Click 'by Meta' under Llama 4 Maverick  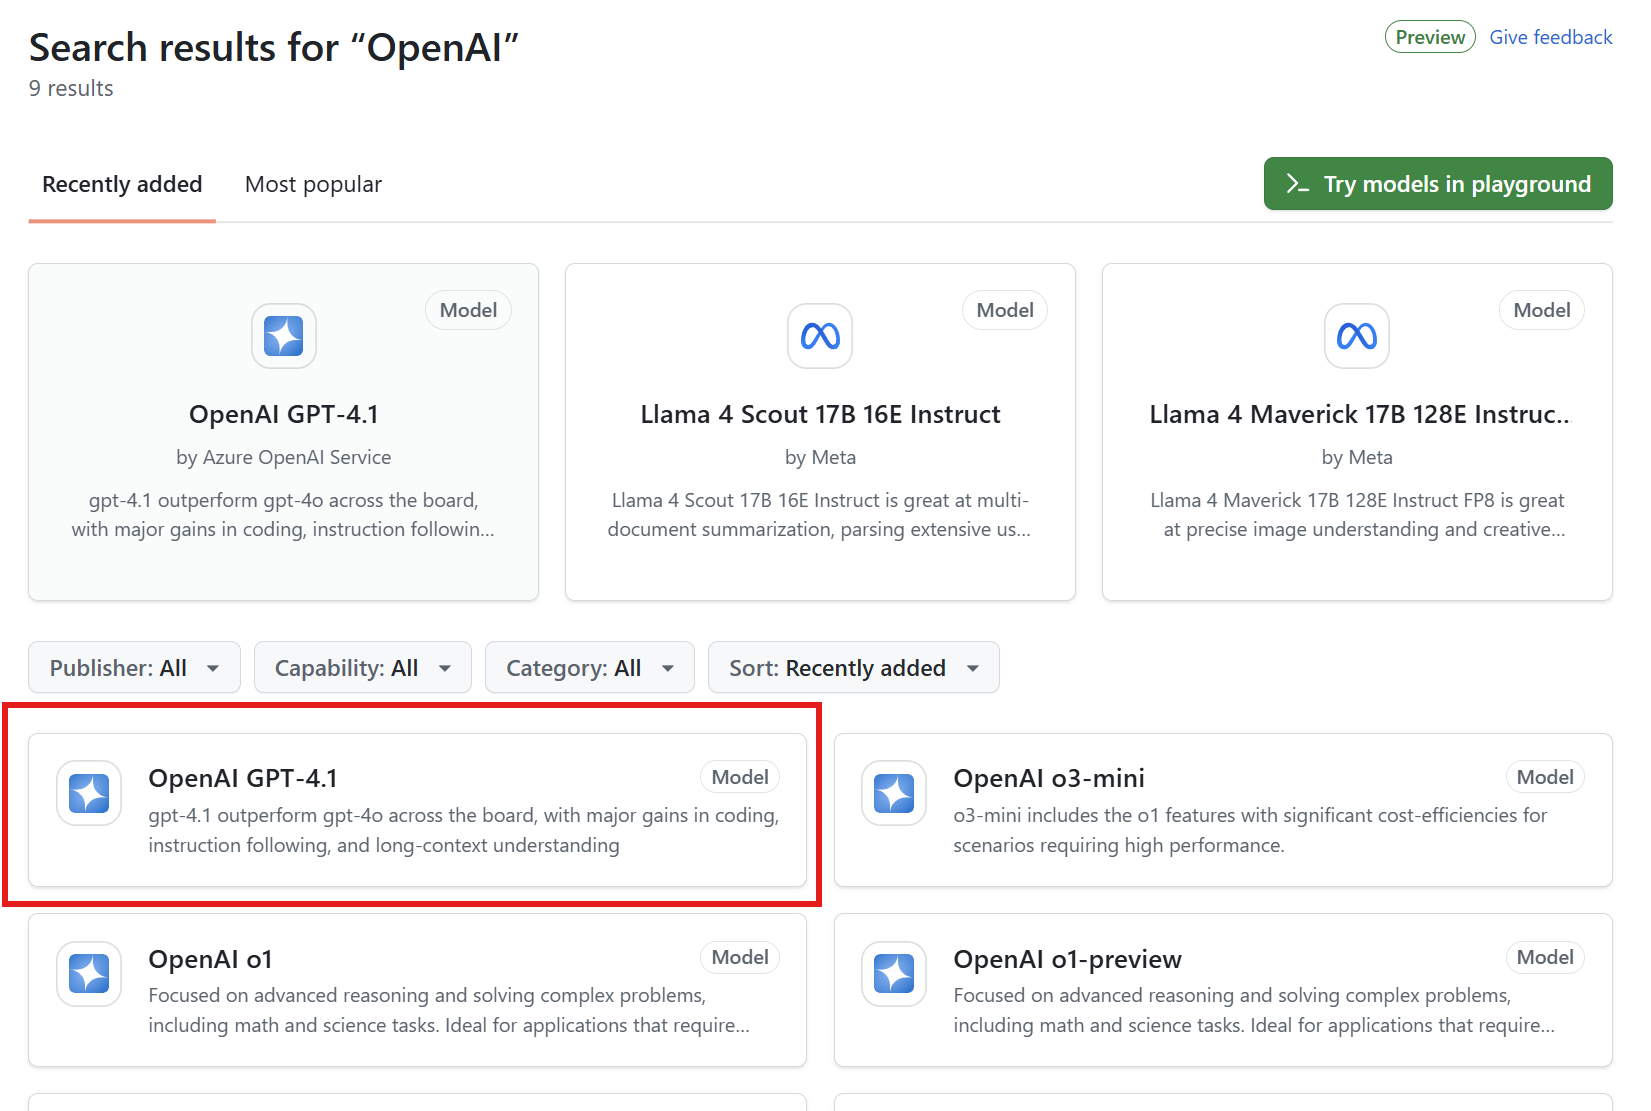click(x=1357, y=457)
